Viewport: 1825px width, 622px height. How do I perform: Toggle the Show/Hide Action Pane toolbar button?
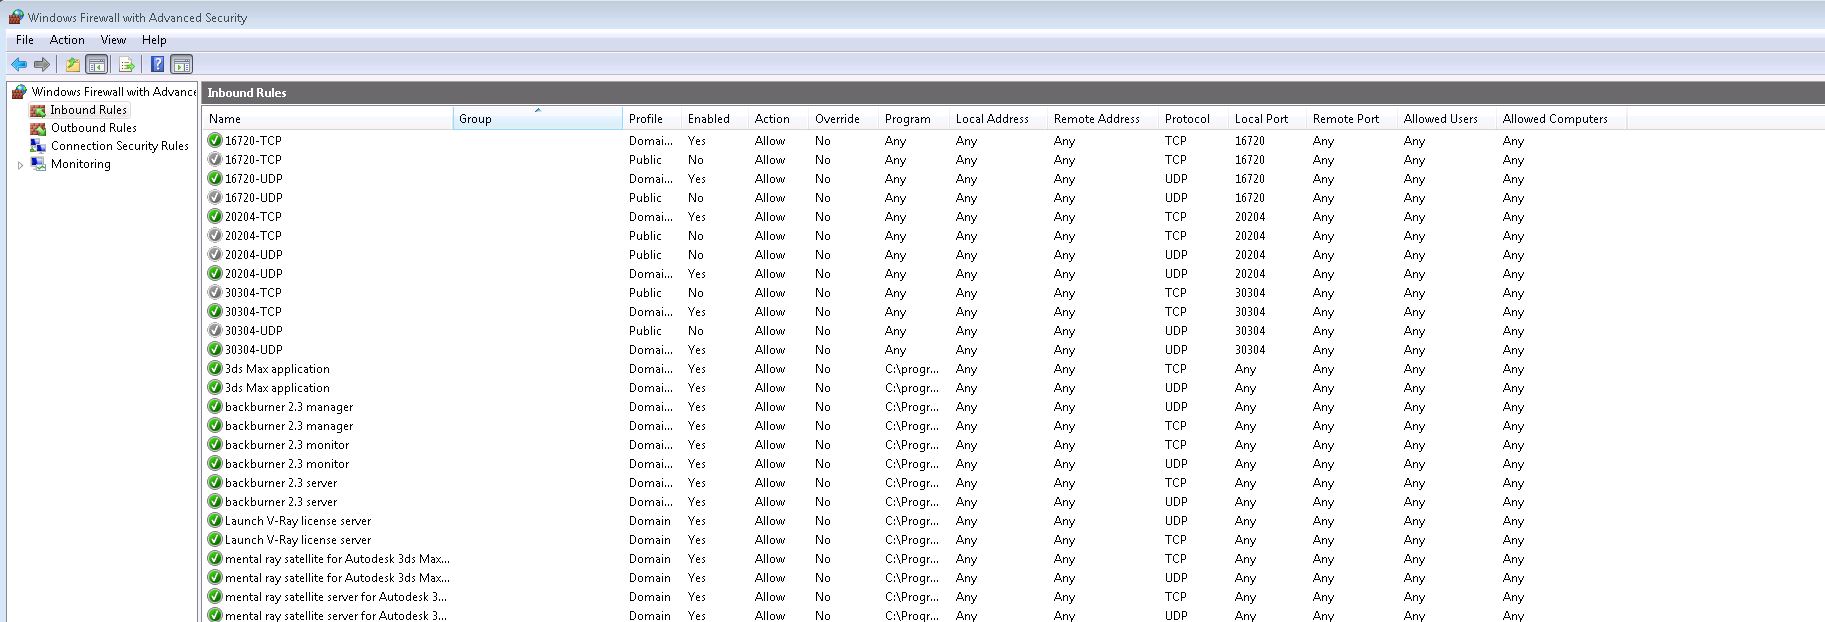pyautogui.click(x=181, y=64)
